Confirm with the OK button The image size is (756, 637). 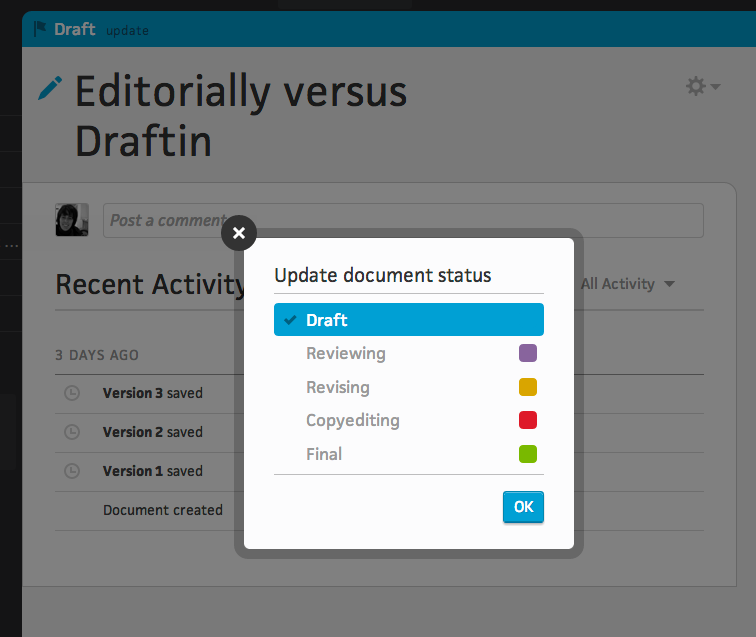click(x=523, y=507)
